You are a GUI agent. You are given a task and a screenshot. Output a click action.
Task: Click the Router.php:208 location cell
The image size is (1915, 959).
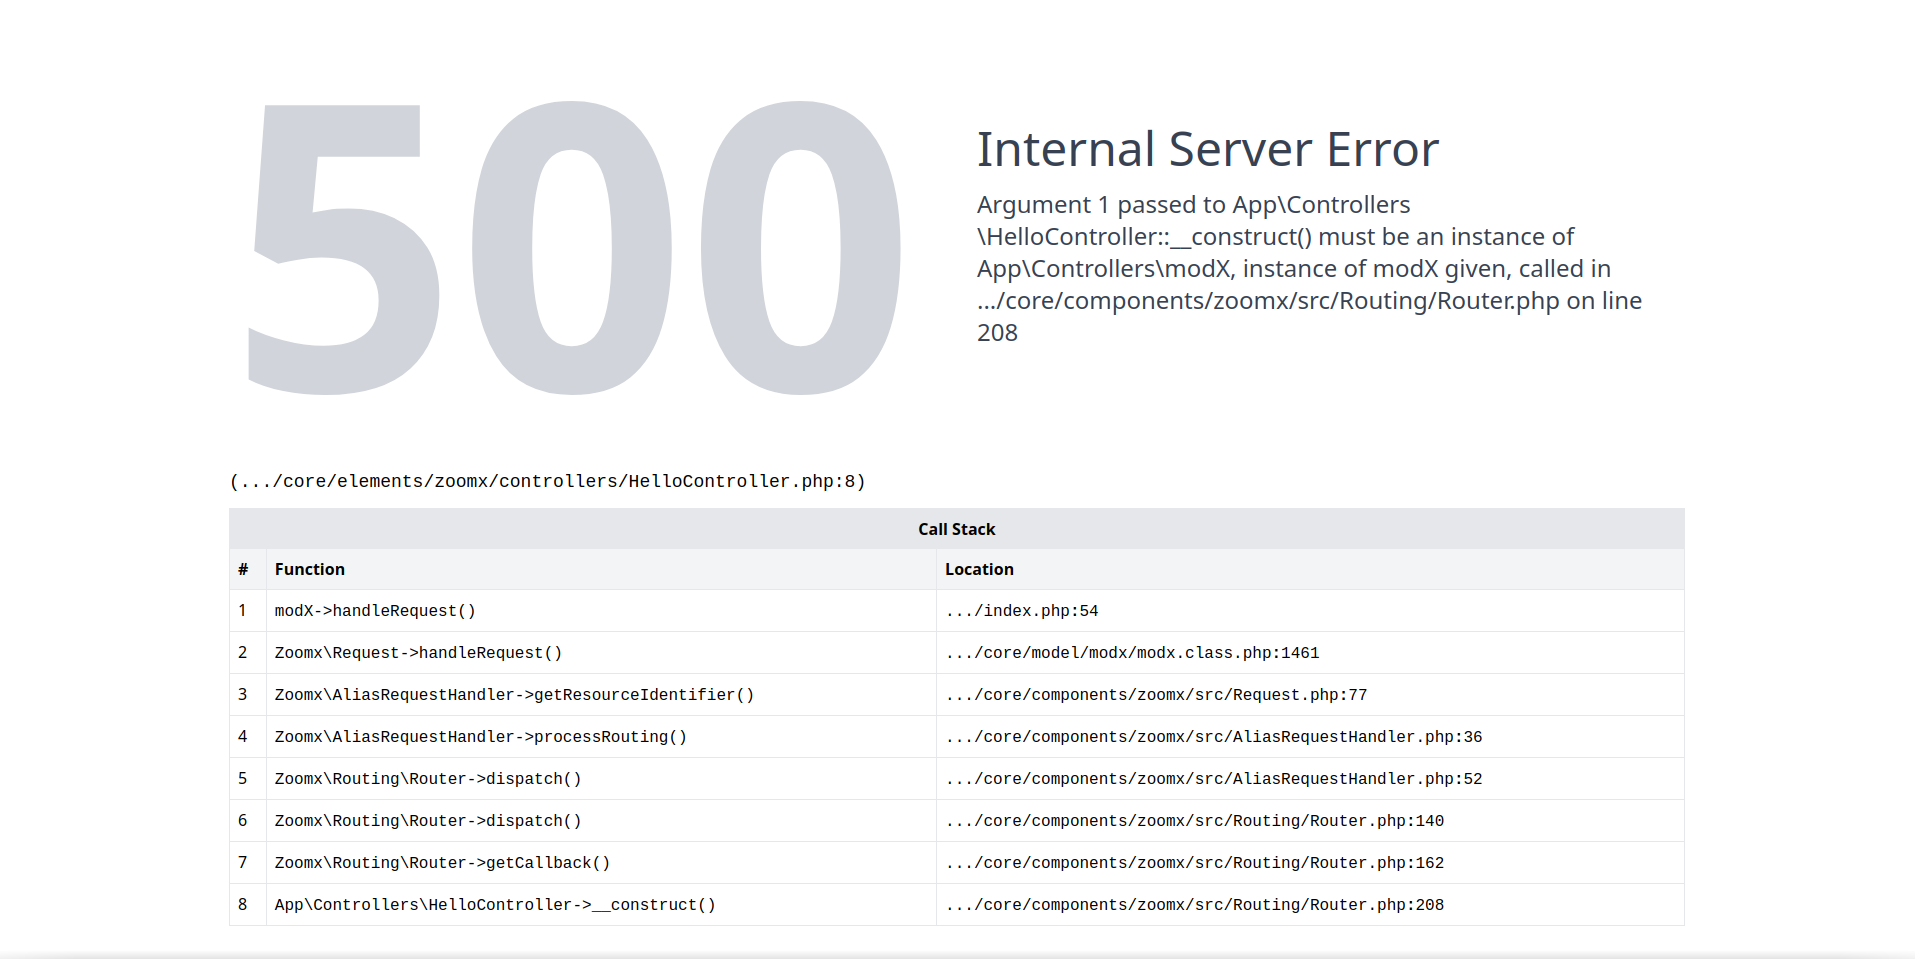[x=1310, y=905]
